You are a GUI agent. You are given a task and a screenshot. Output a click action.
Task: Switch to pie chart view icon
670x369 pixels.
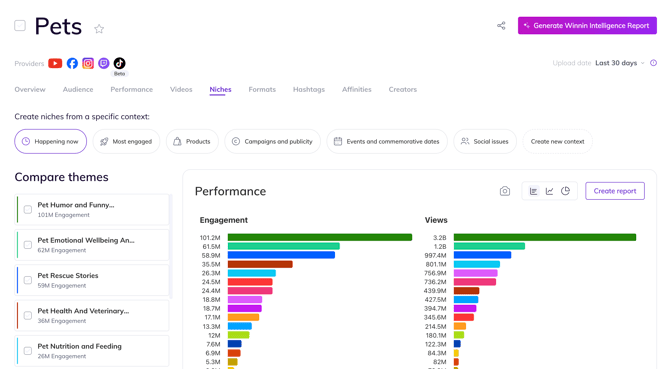pos(565,191)
